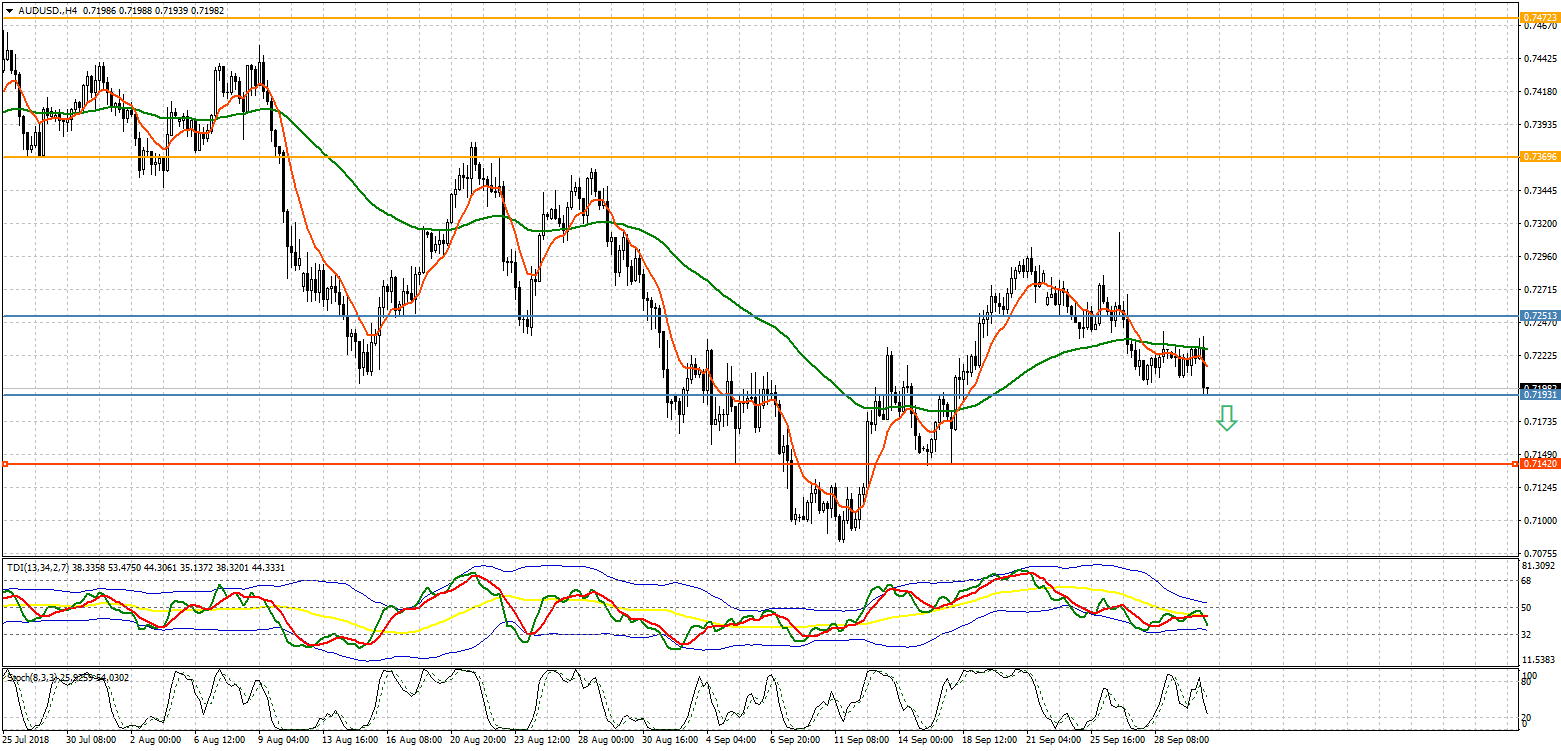Screen dimensions: 1561x751
Task: Click the triangle beside AUDUSD chart title
Action: click(x=8, y=9)
